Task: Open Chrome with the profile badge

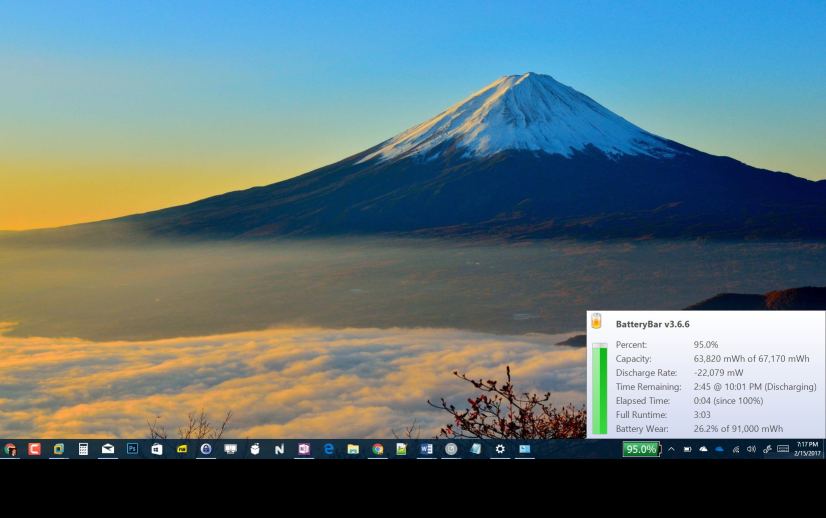Action: [x=10, y=449]
